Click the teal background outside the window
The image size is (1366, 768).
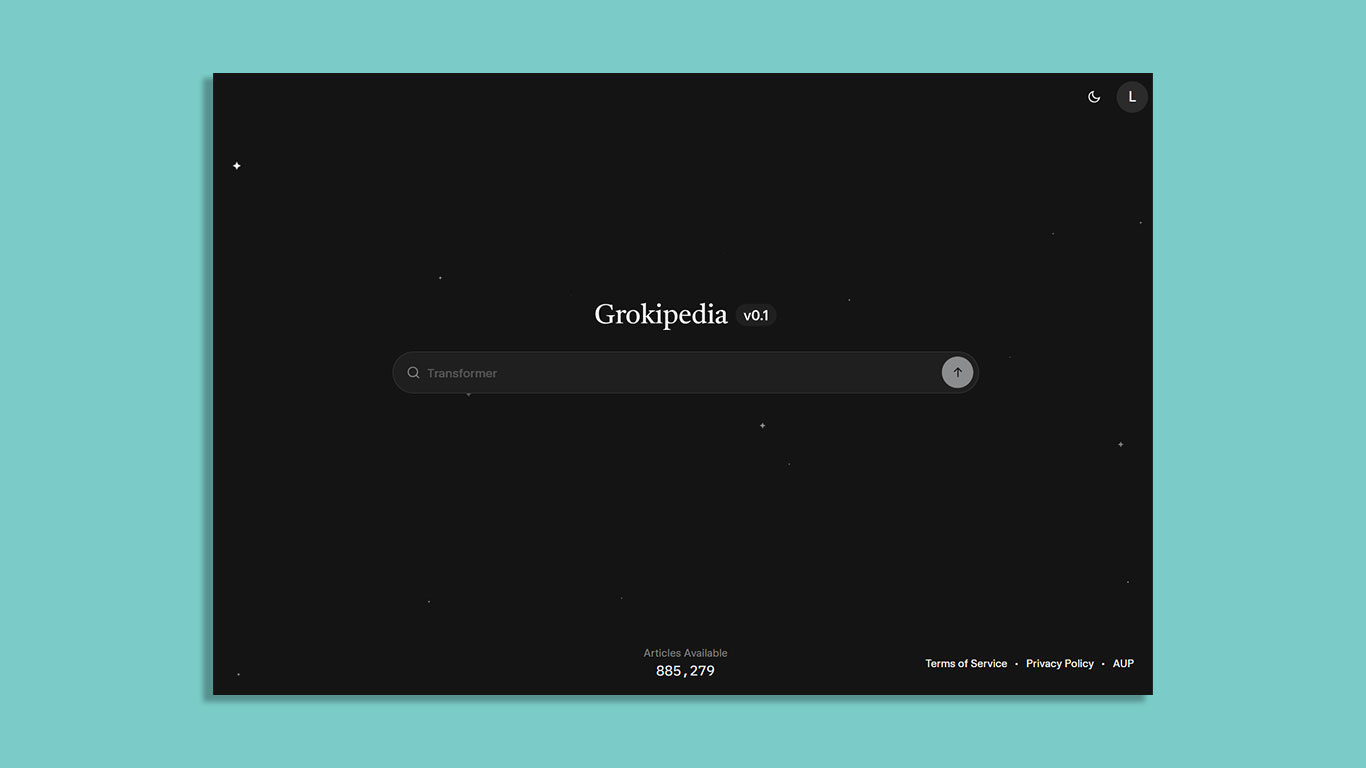(x=100, y=400)
